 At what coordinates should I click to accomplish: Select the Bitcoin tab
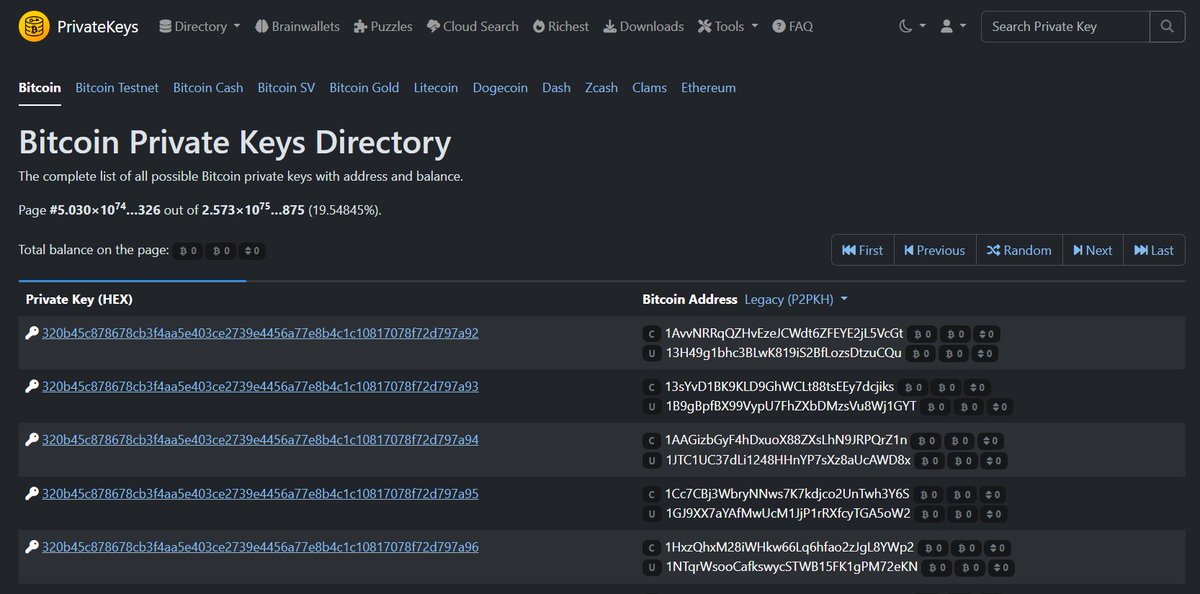[x=40, y=88]
